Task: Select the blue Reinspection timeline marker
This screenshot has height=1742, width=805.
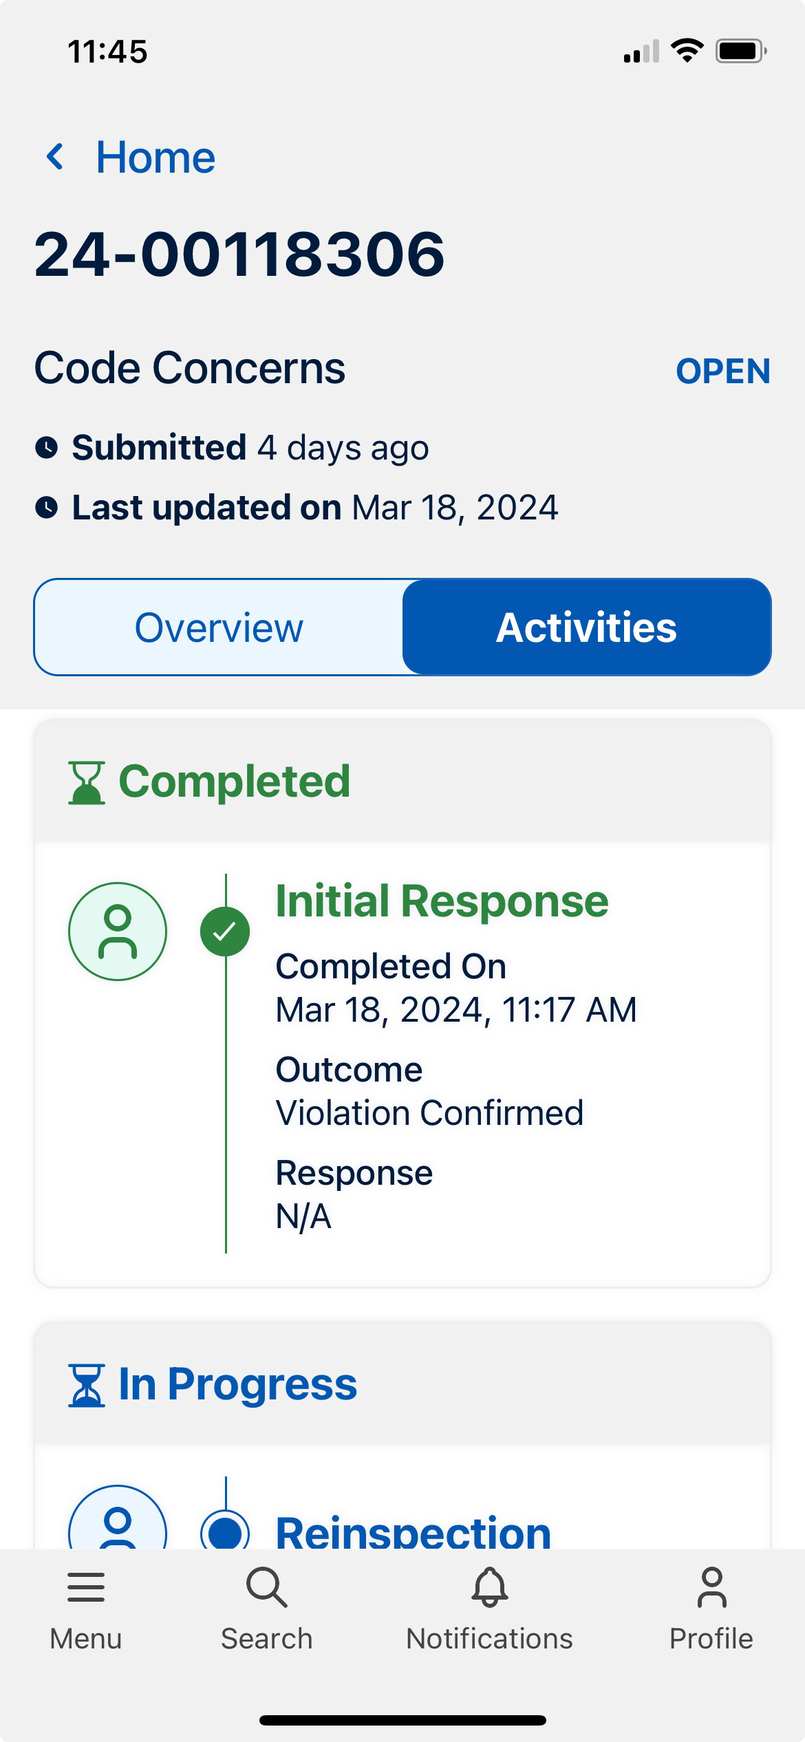Action: pos(225,1530)
